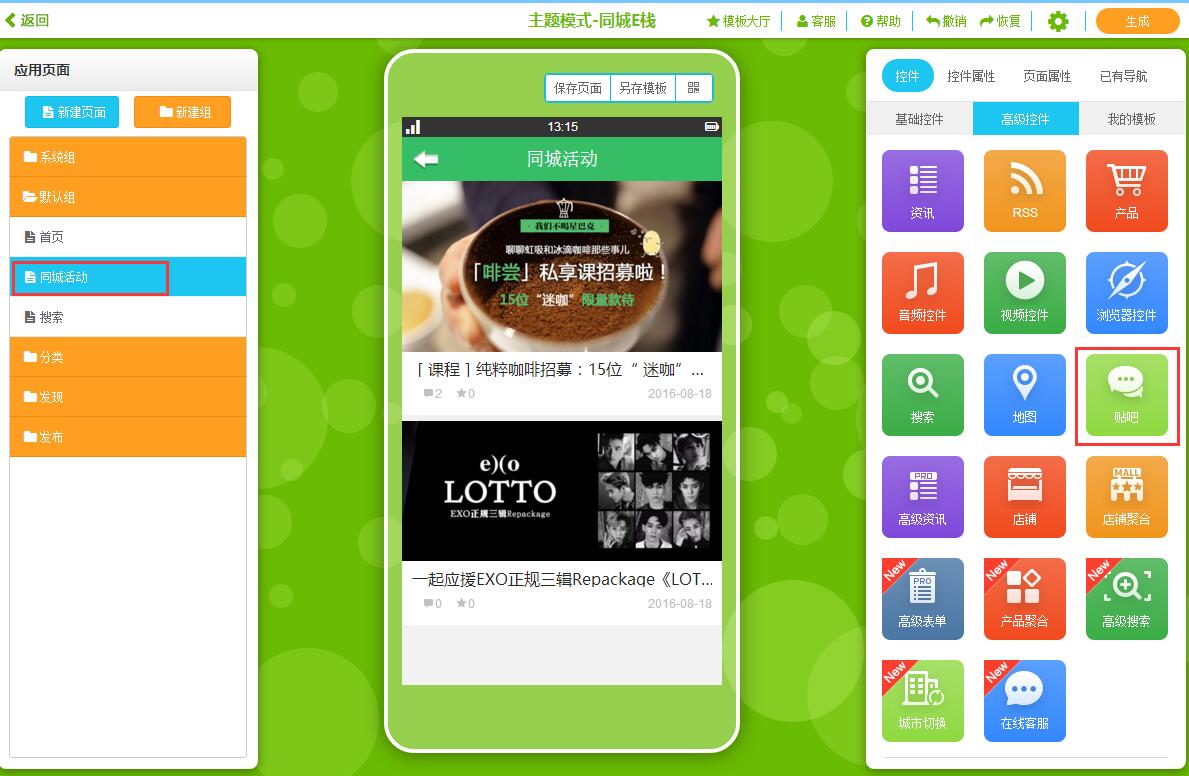1189x776 pixels.
Task: Click the 保存页面 button
Action: pyautogui.click(x=578, y=88)
